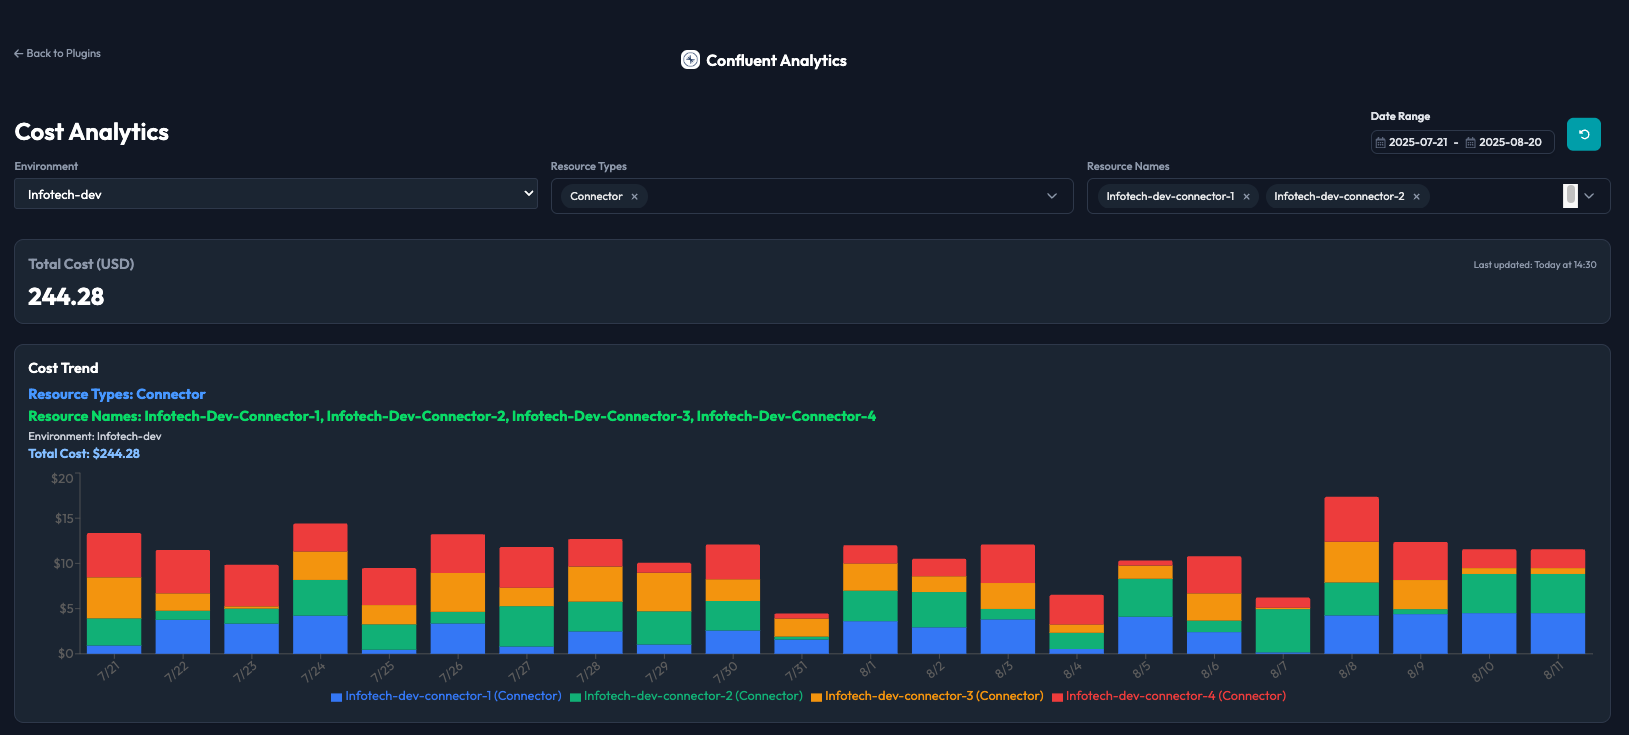Toggle Infotech-dev-connector-3 legend entry
Image resolution: width=1629 pixels, height=735 pixels.
pos(927,696)
